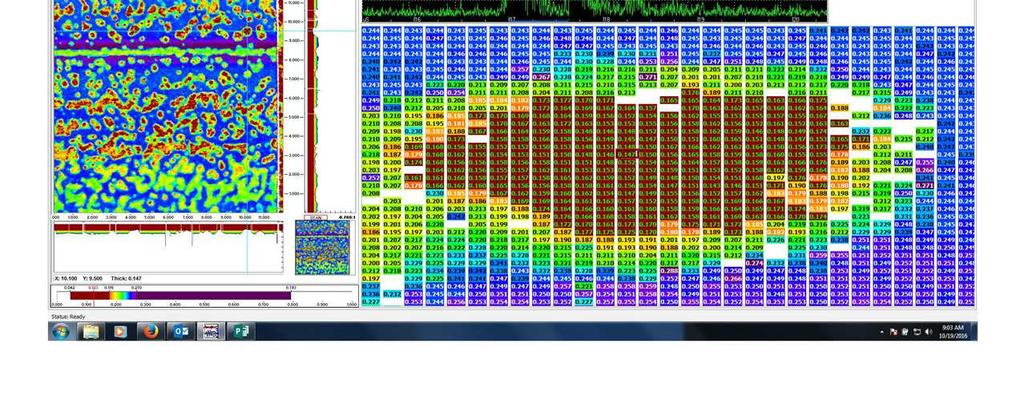Image resolution: width=1024 pixels, height=396 pixels.
Task: Show hidden system tray icons
Action: pyautogui.click(x=882, y=332)
